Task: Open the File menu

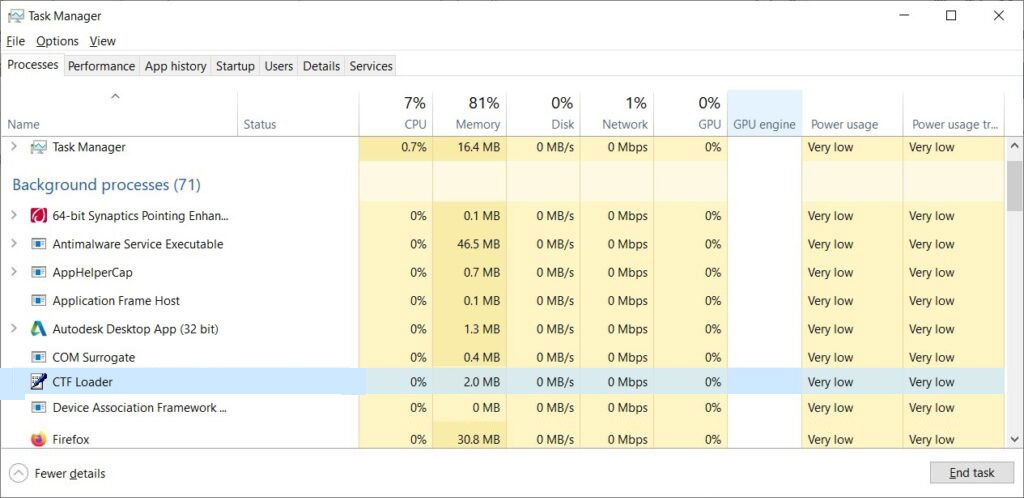Action: click(x=15, y=41)
